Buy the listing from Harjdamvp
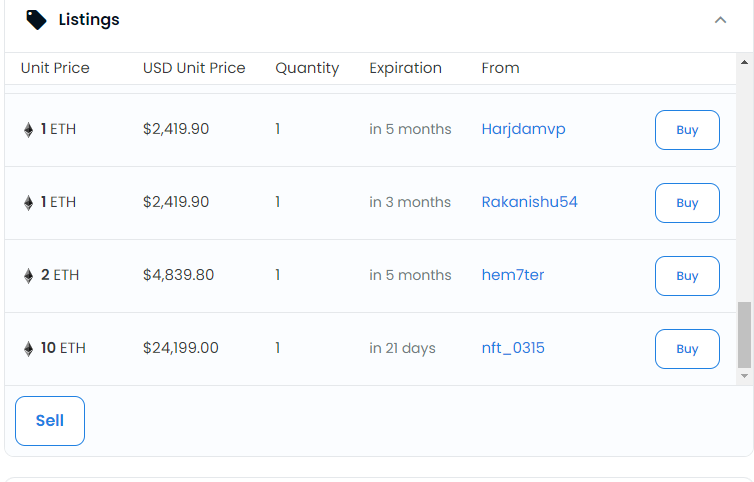This screenshot has height=482, width=754. pos(687,130)
